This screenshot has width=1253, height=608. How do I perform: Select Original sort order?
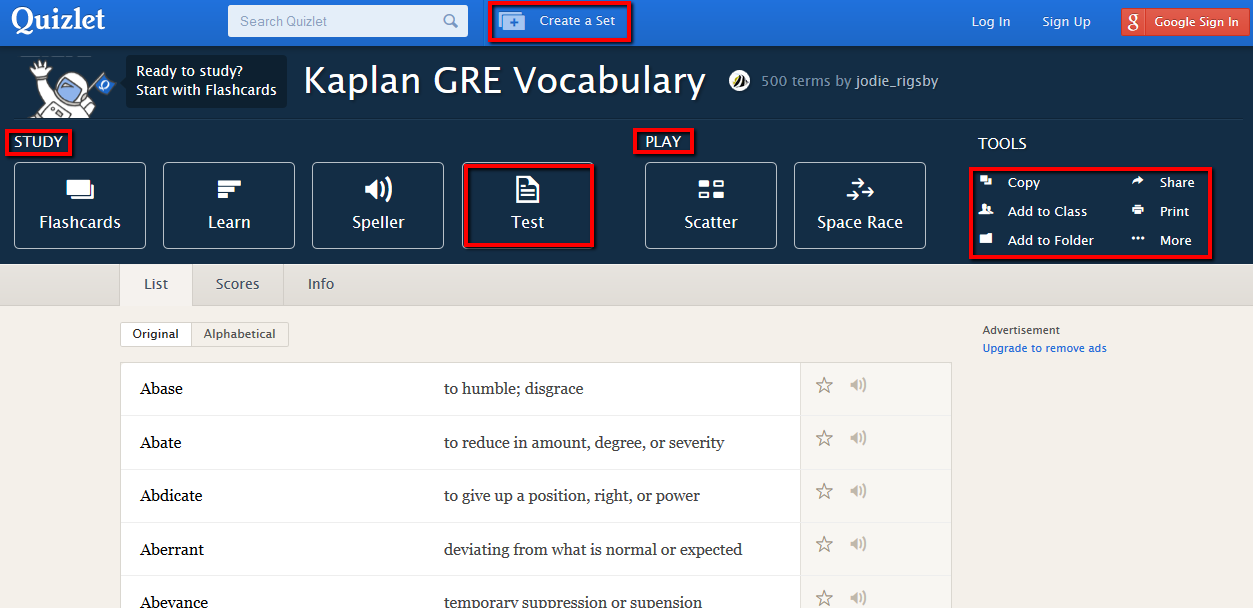pos(156,334)
